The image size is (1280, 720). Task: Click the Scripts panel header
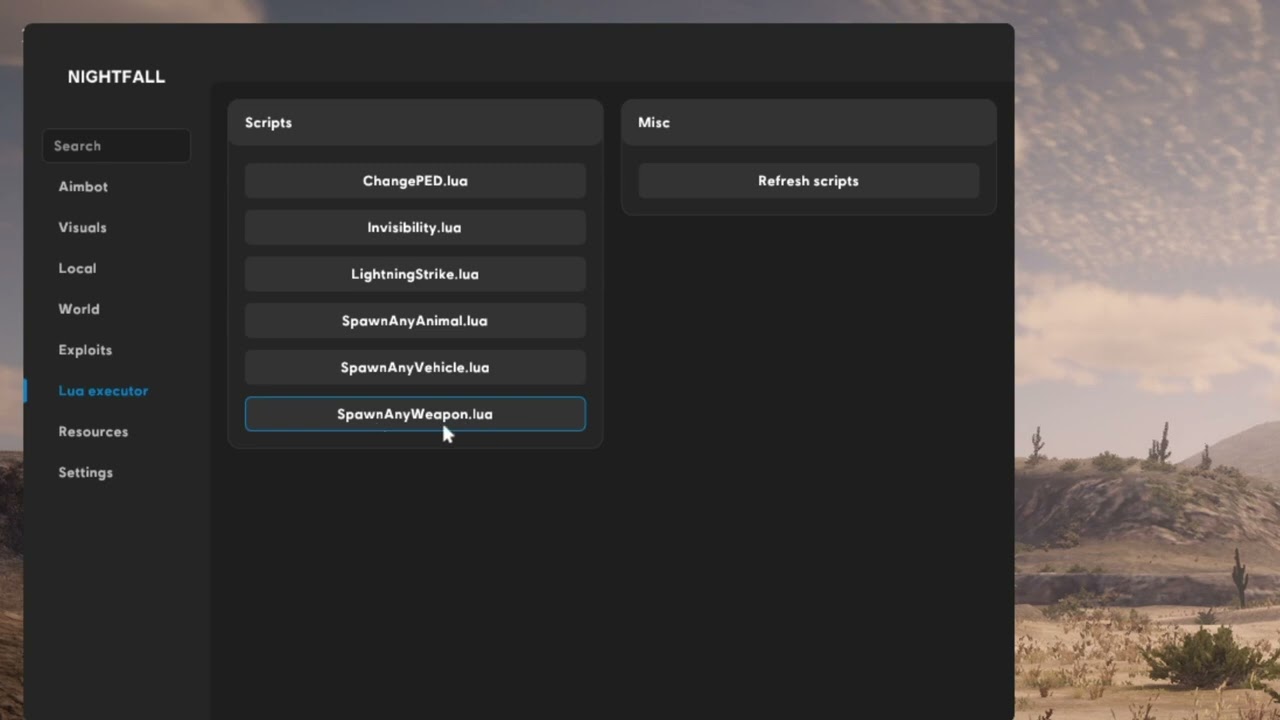point(415,122)
